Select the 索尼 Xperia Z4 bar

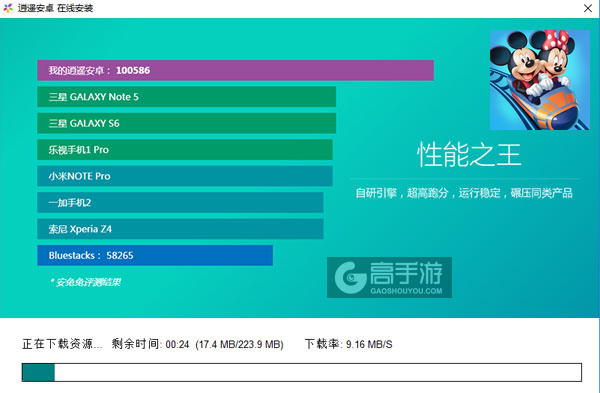point(180,229)
